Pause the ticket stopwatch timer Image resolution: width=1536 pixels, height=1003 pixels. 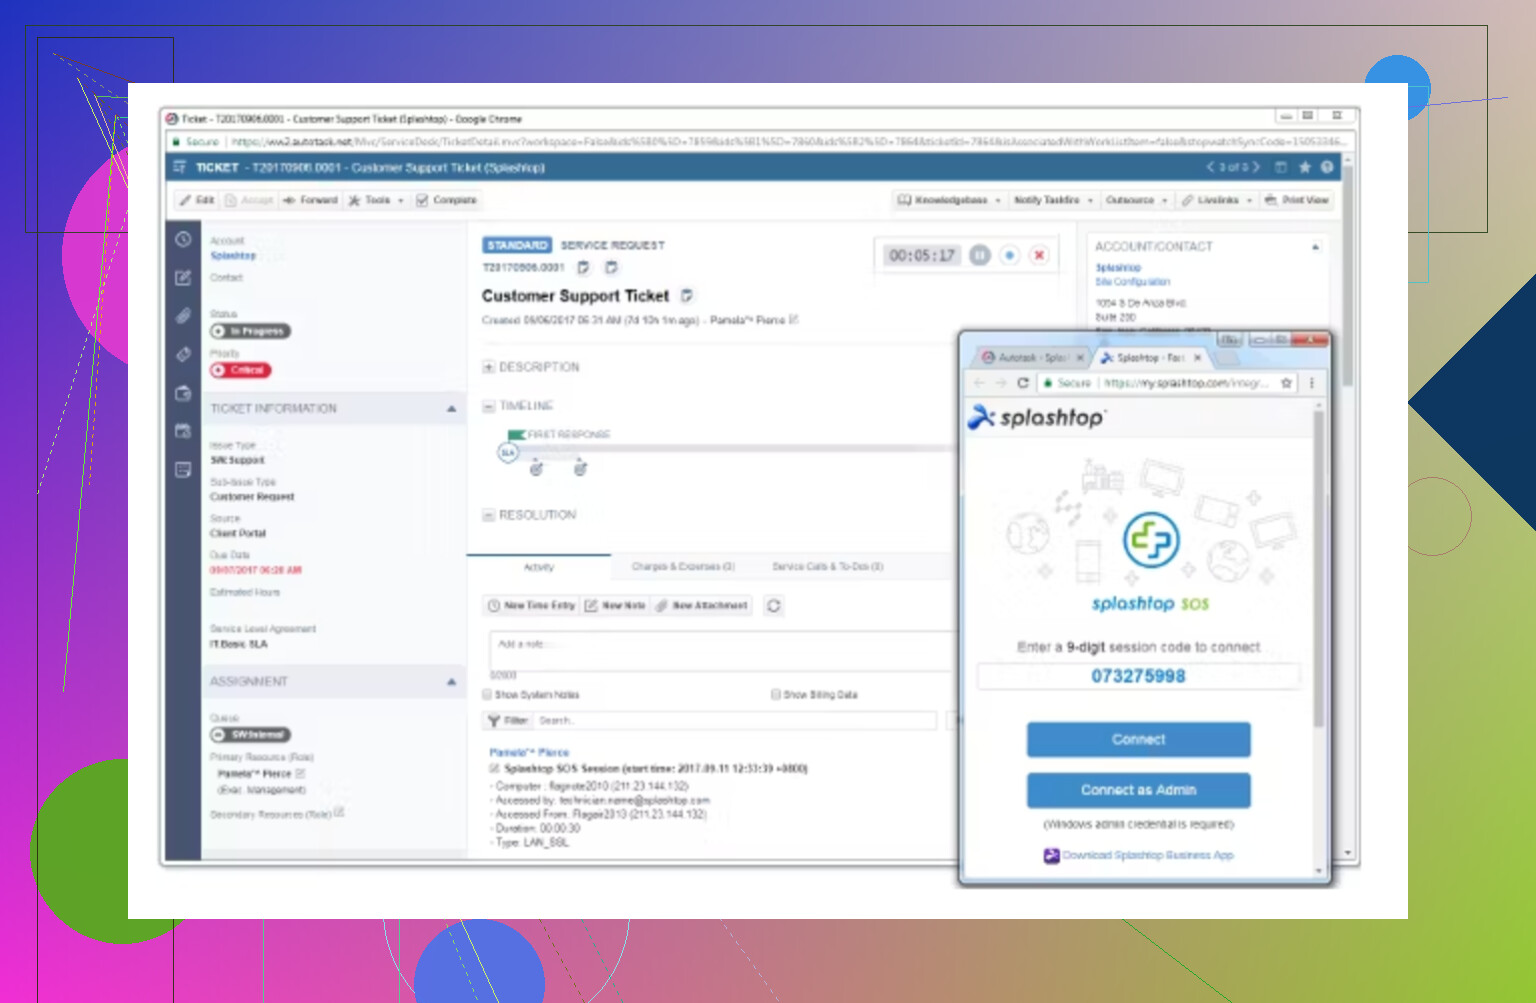pos(980,255)
